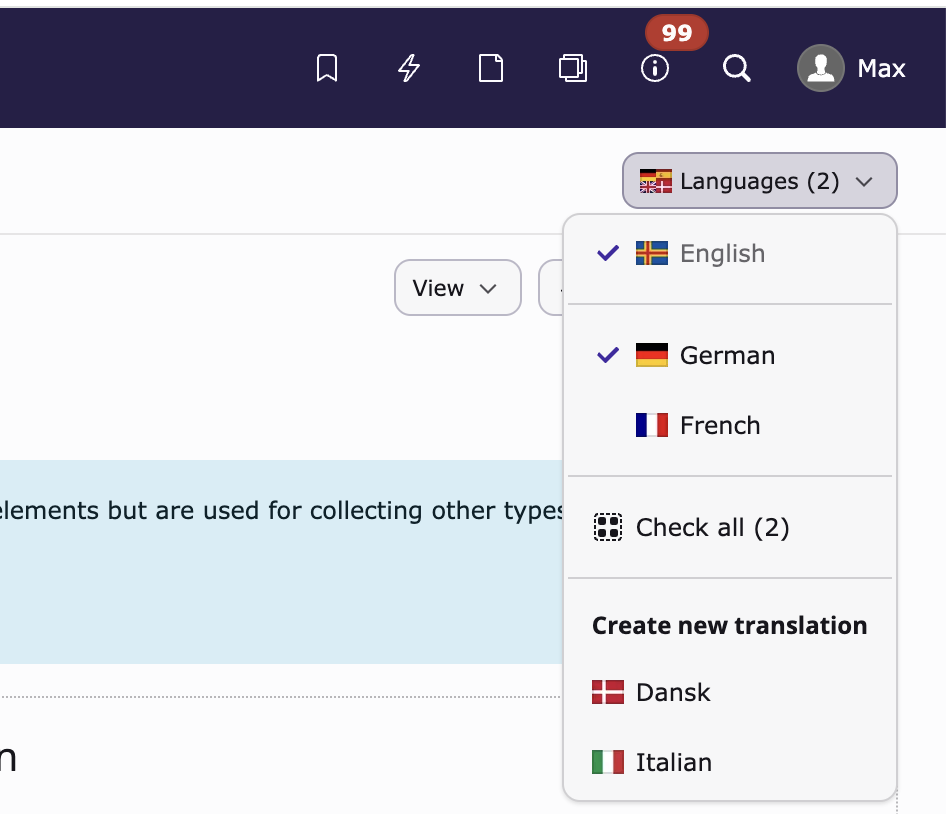Click the red 99 notification badge

point(677,33)
